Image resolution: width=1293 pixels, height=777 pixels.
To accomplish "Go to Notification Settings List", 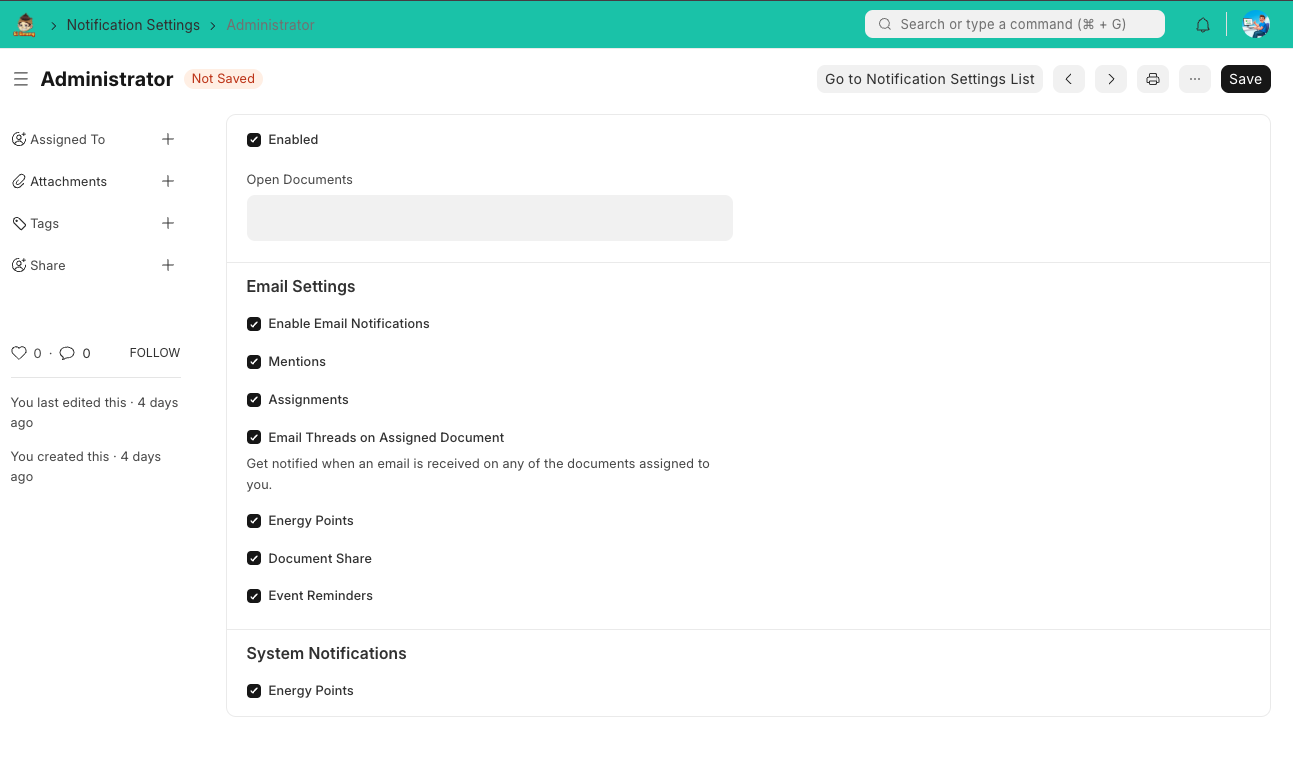I will 929,79.
